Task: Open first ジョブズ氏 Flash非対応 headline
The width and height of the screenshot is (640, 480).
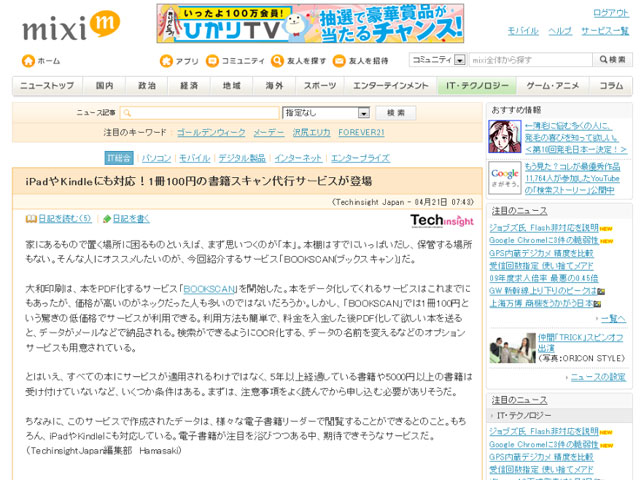Action: [544, 228]
